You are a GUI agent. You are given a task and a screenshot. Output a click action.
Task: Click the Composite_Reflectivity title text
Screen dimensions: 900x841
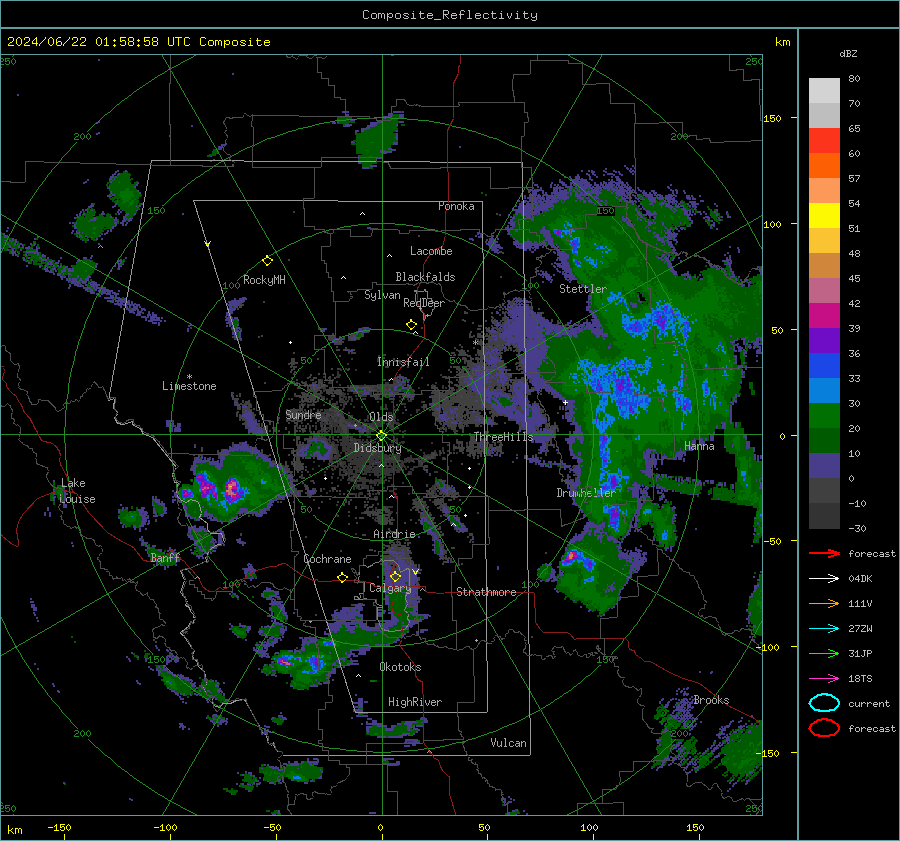[450, 15]
